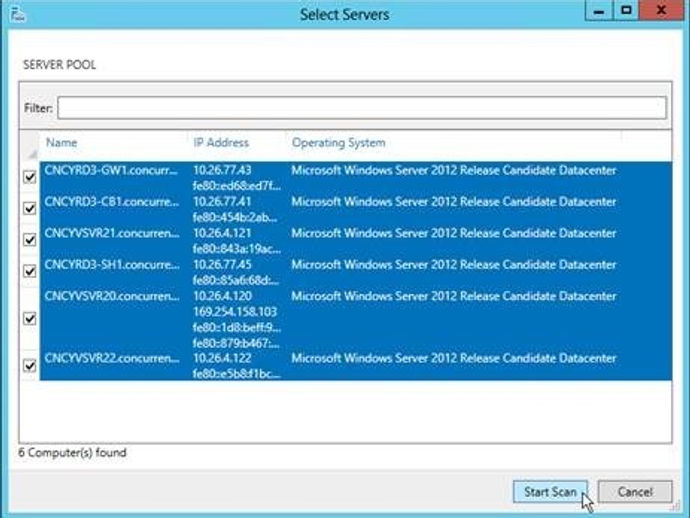Click the operating system text for CNCYRD3-GW1
Viewport: 690px width, 518px height.
pos(454,170)
